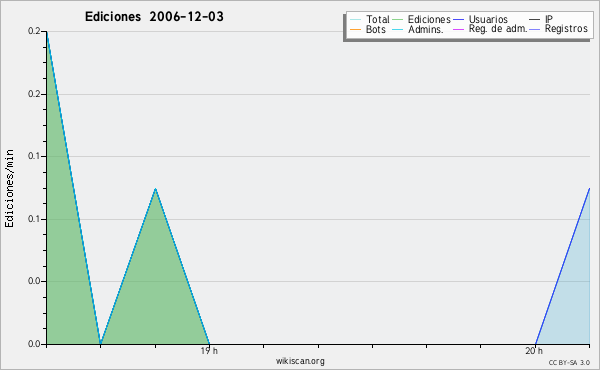Click the Registros legend label
The image size is (600, 370).
click(x=566, y=29)
